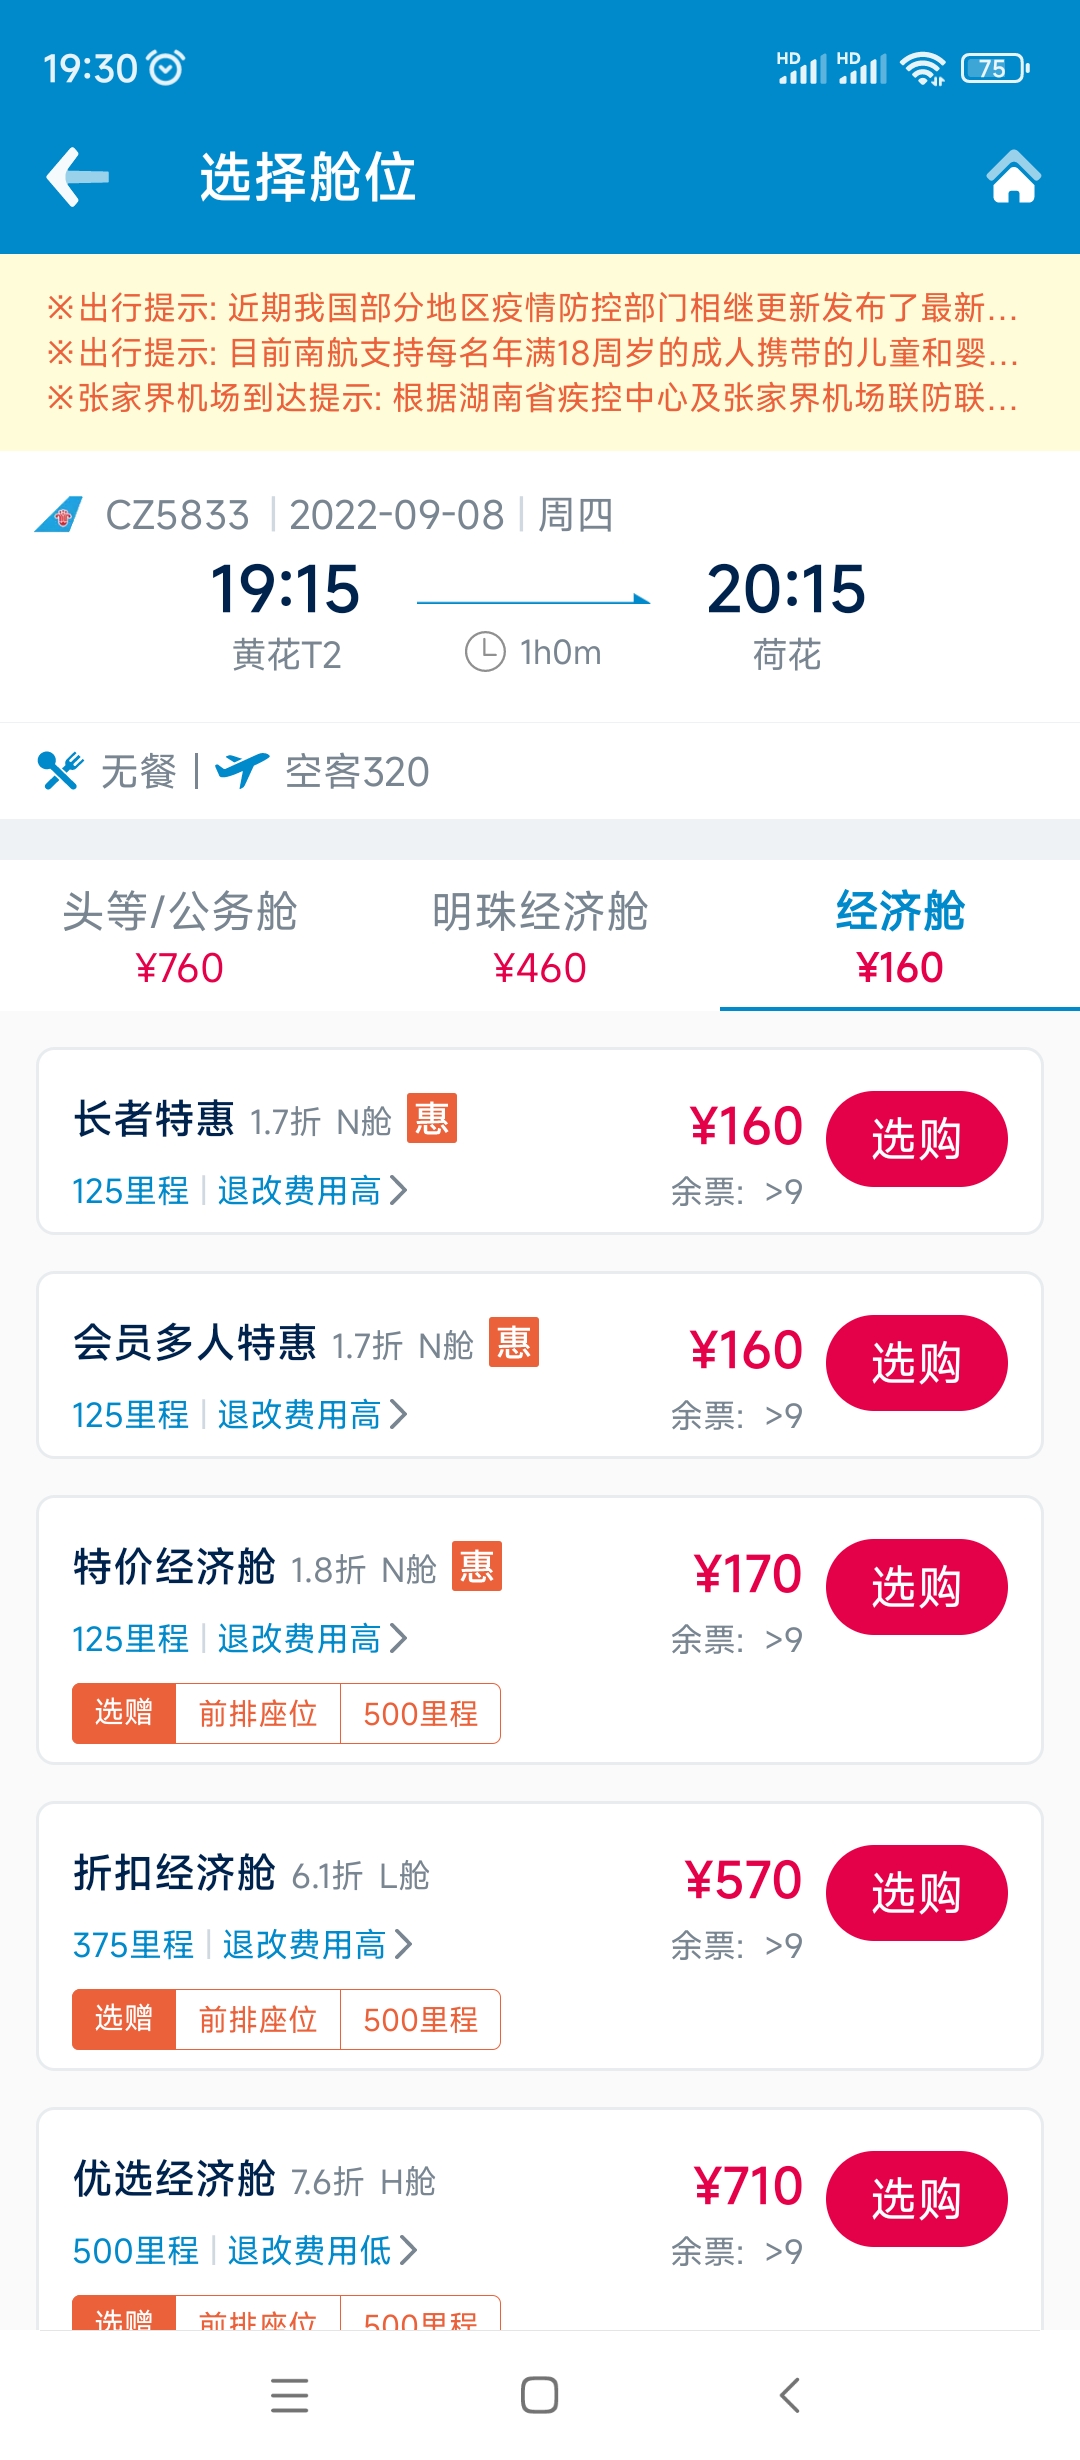Switch to 明珠经济舱 tab

[540, 937]
